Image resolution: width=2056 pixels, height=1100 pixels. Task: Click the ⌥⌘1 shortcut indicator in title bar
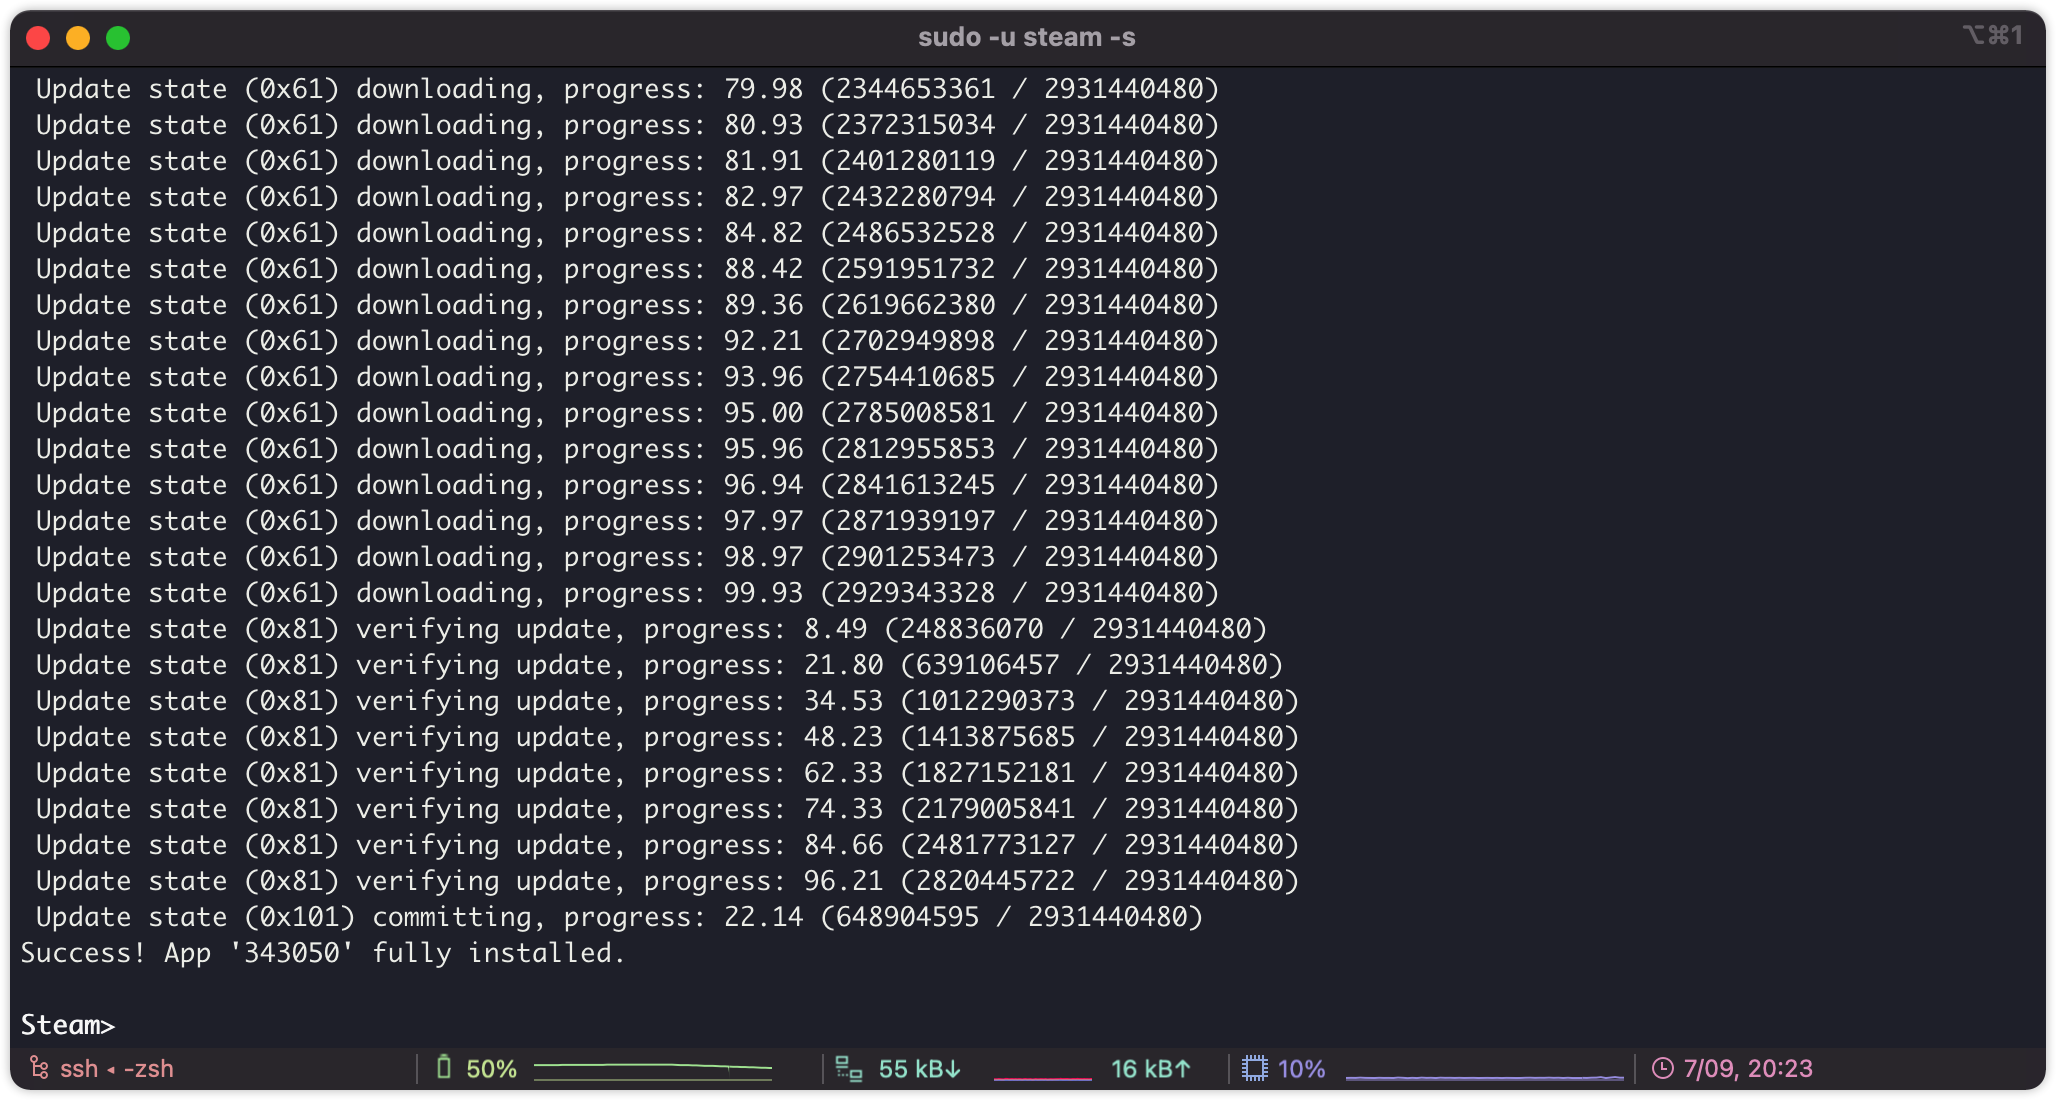click(1992, 36)
